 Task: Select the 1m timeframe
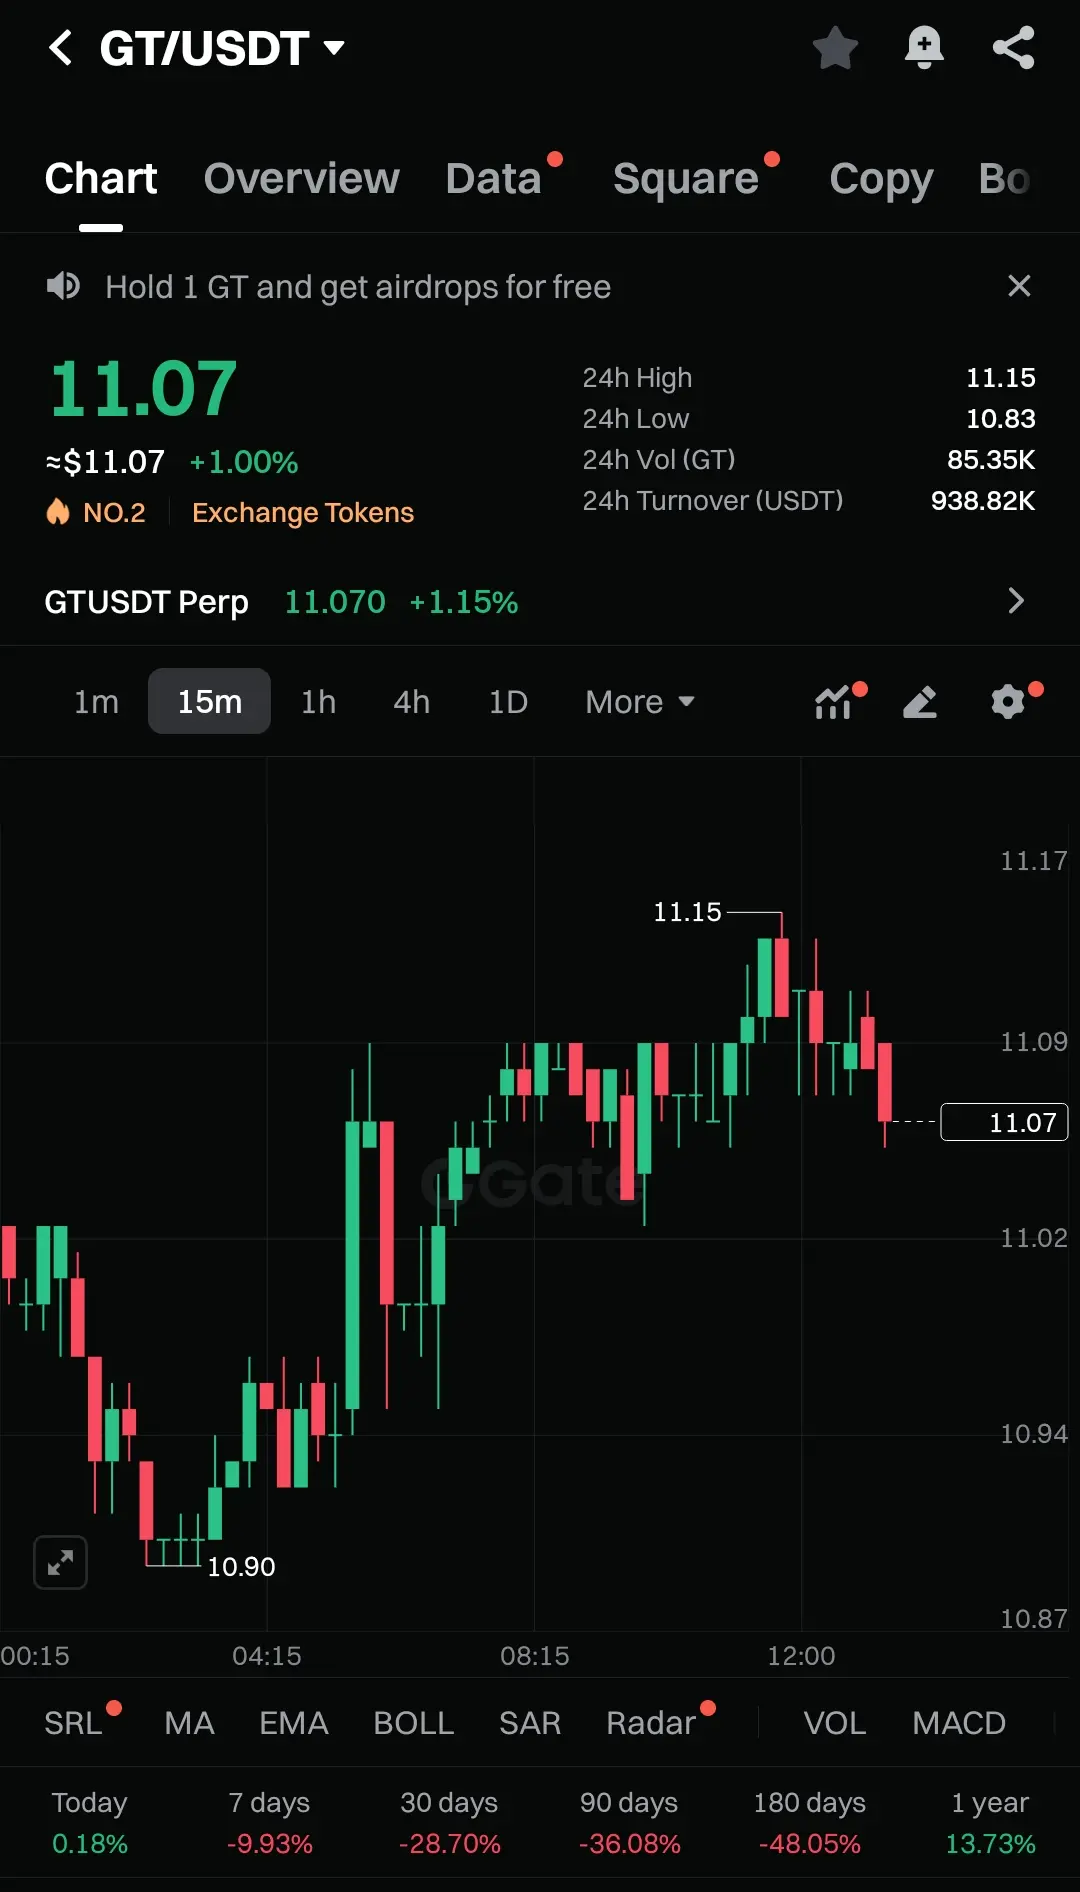tap(96, 702)
